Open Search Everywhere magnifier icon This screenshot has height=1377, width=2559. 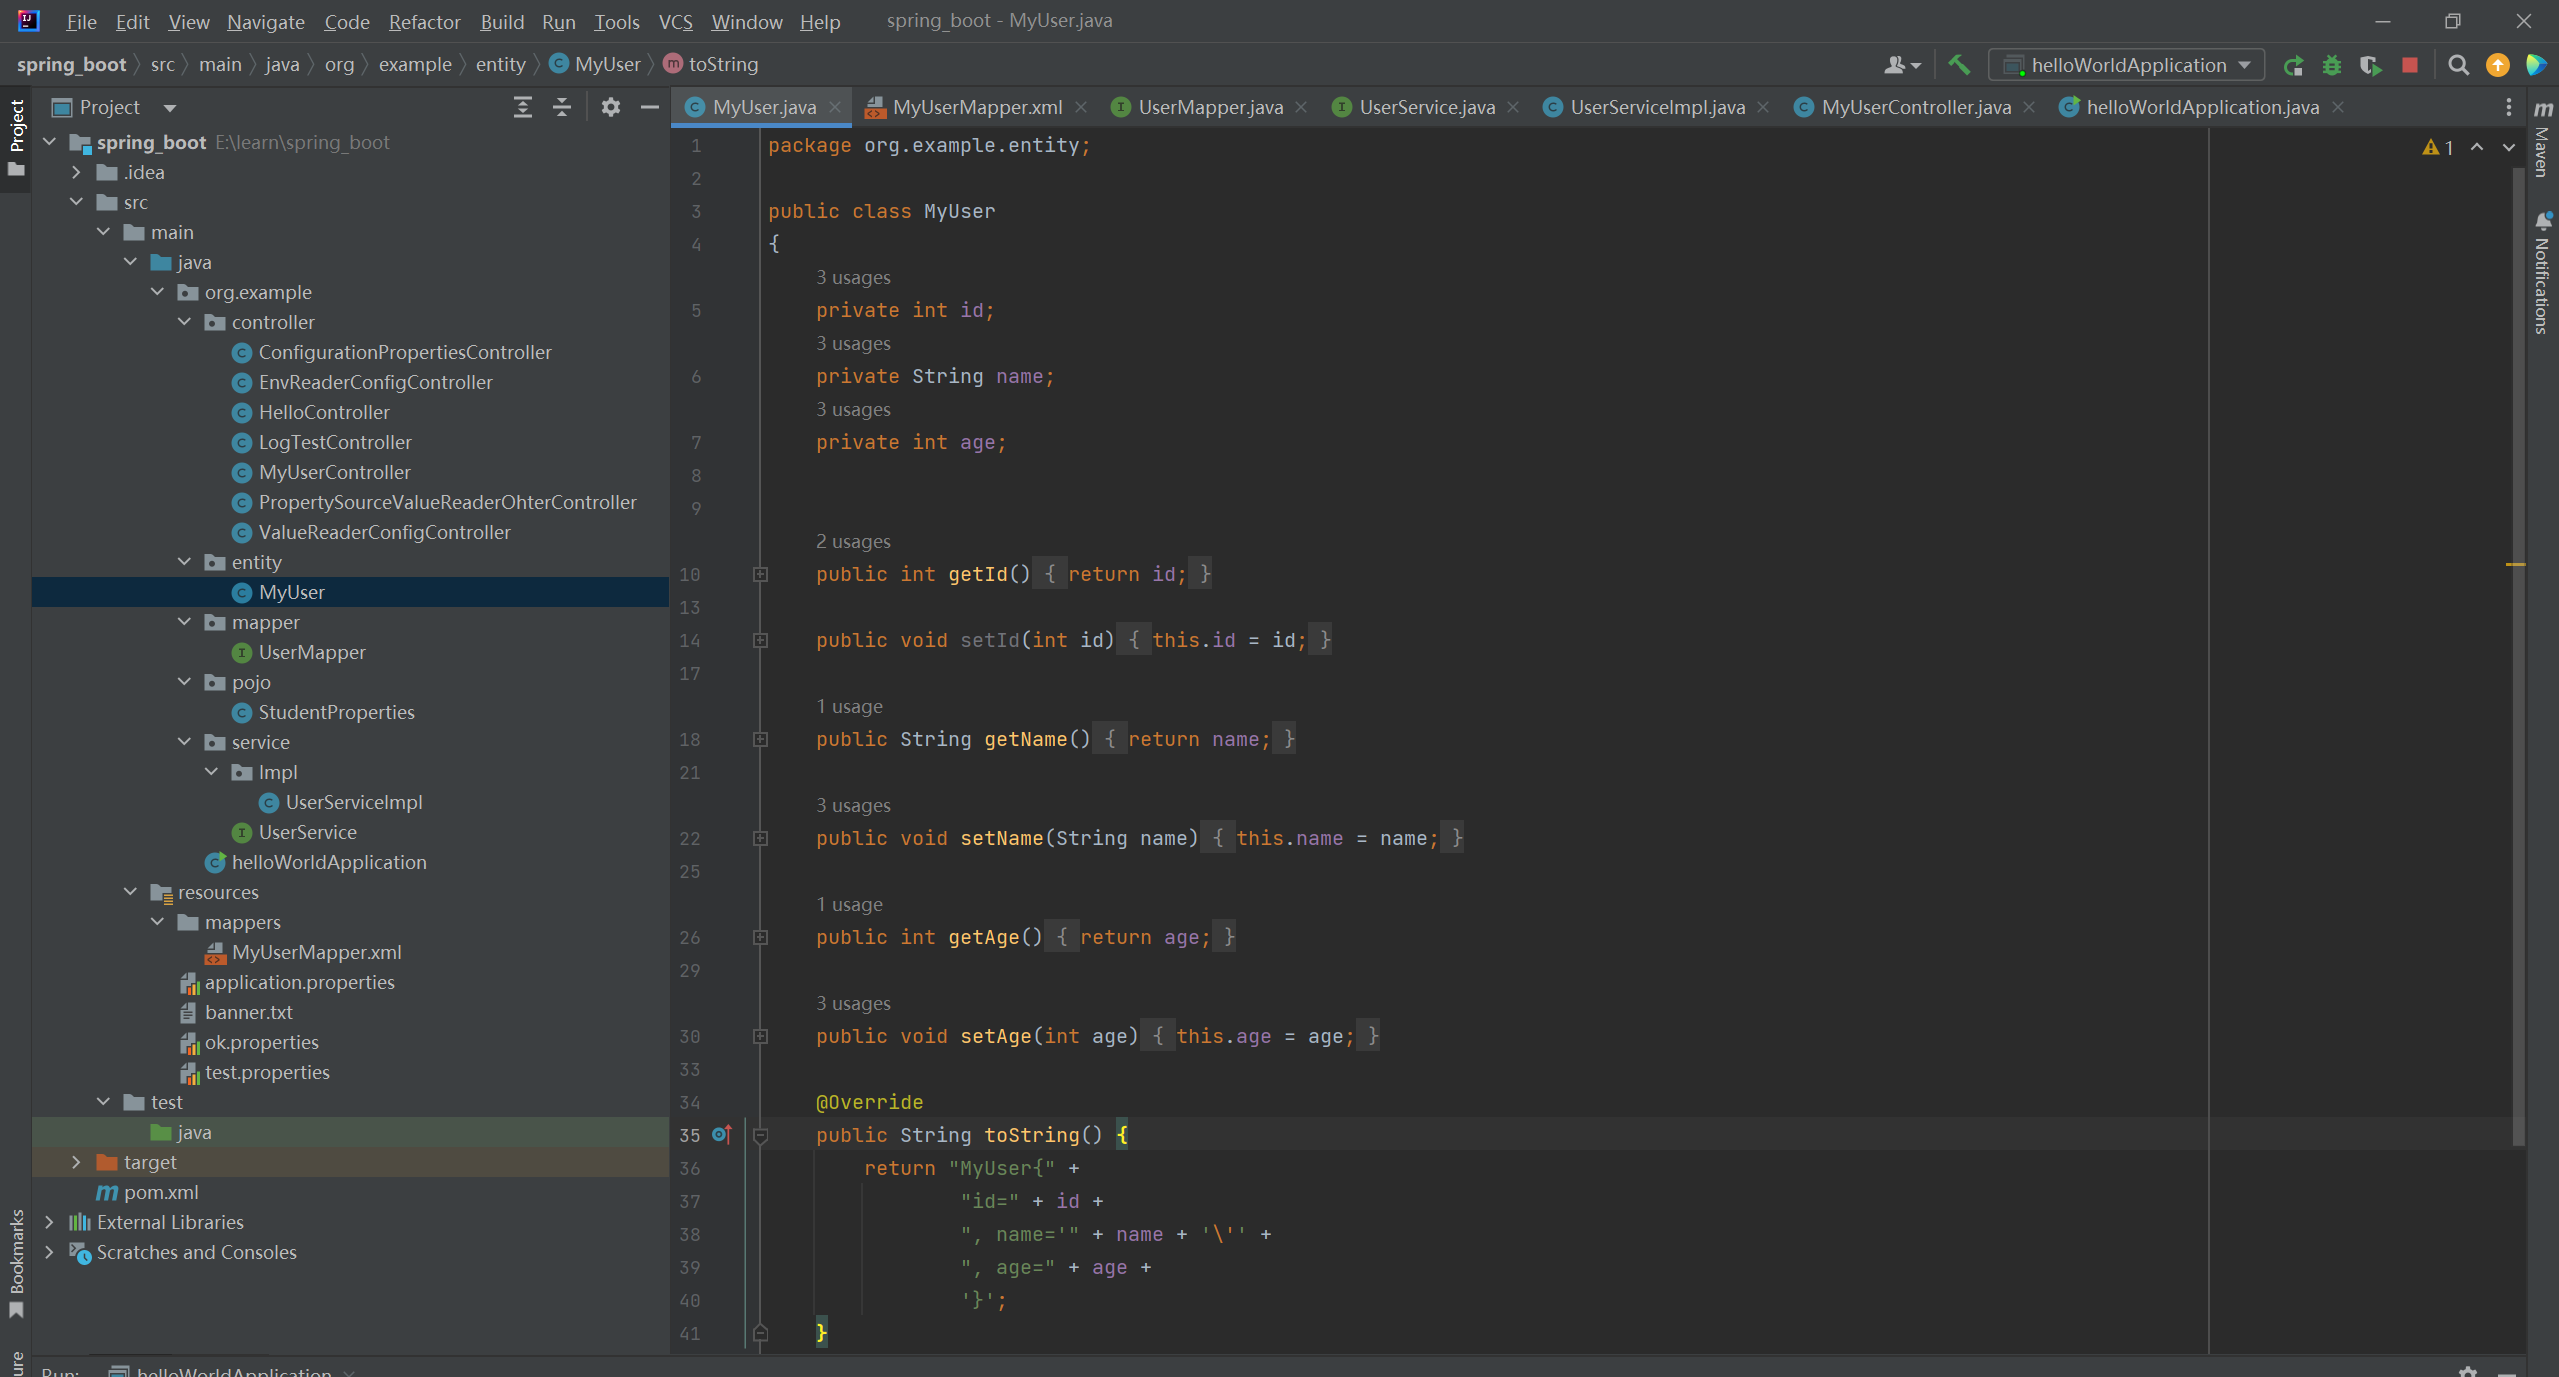pyautogui.click(x=2457, y=65)
